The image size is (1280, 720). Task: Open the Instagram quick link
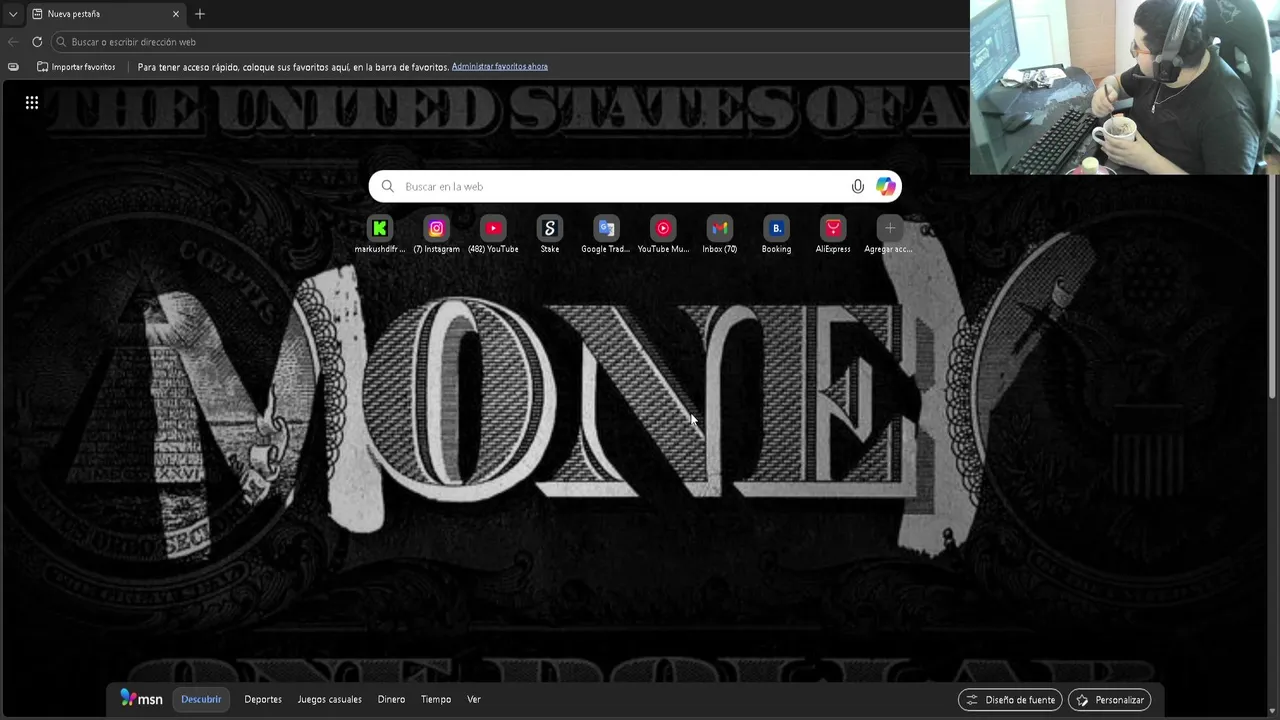coord(436,236)
